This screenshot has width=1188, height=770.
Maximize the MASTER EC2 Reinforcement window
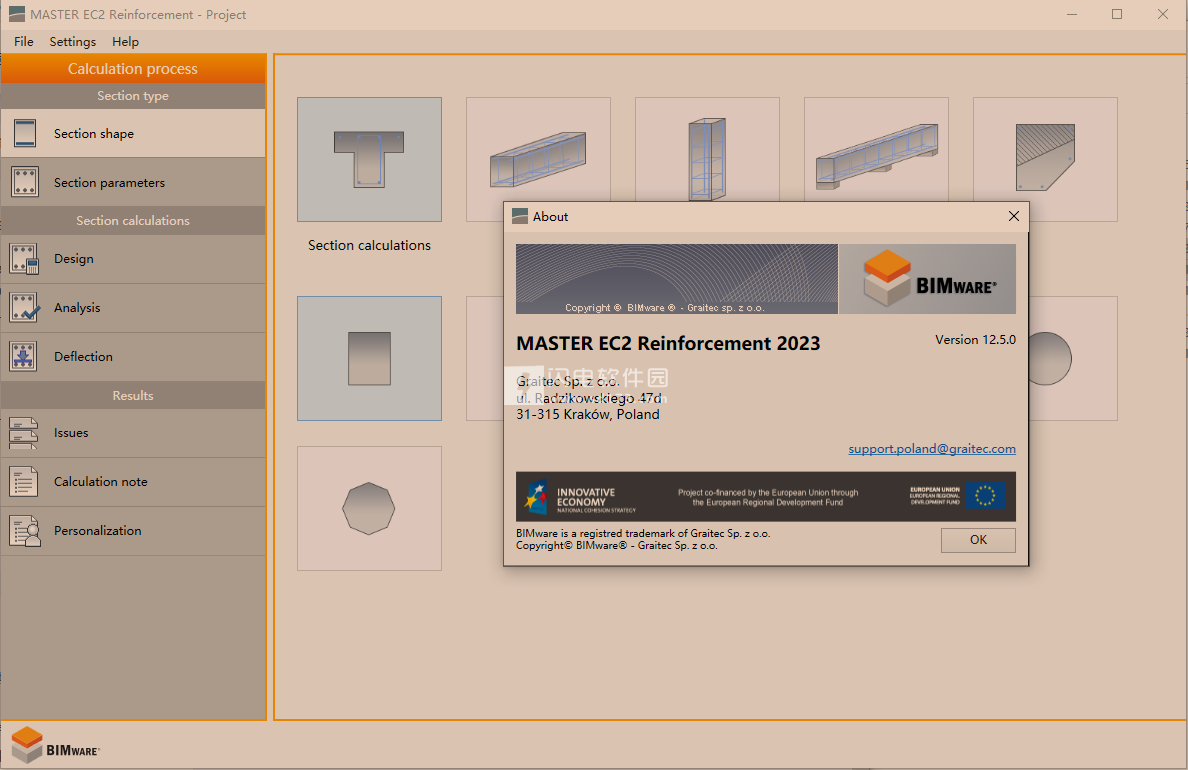click(1117, 14)
